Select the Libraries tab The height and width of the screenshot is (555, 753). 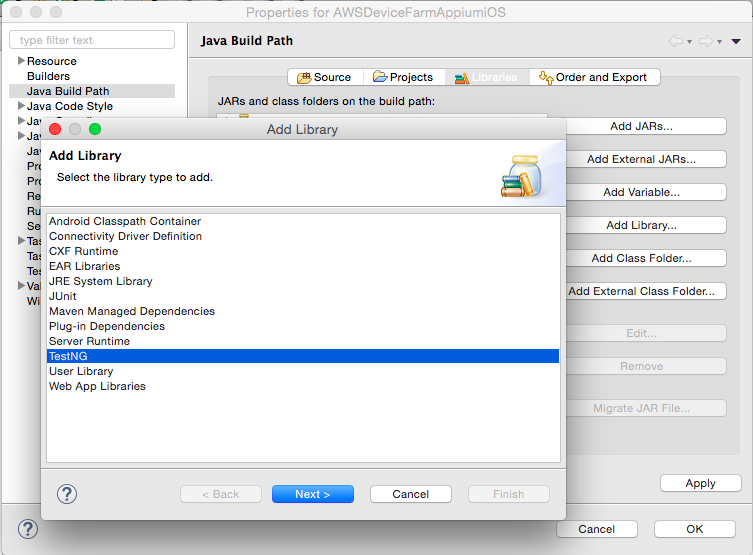[x=487, y=77]
